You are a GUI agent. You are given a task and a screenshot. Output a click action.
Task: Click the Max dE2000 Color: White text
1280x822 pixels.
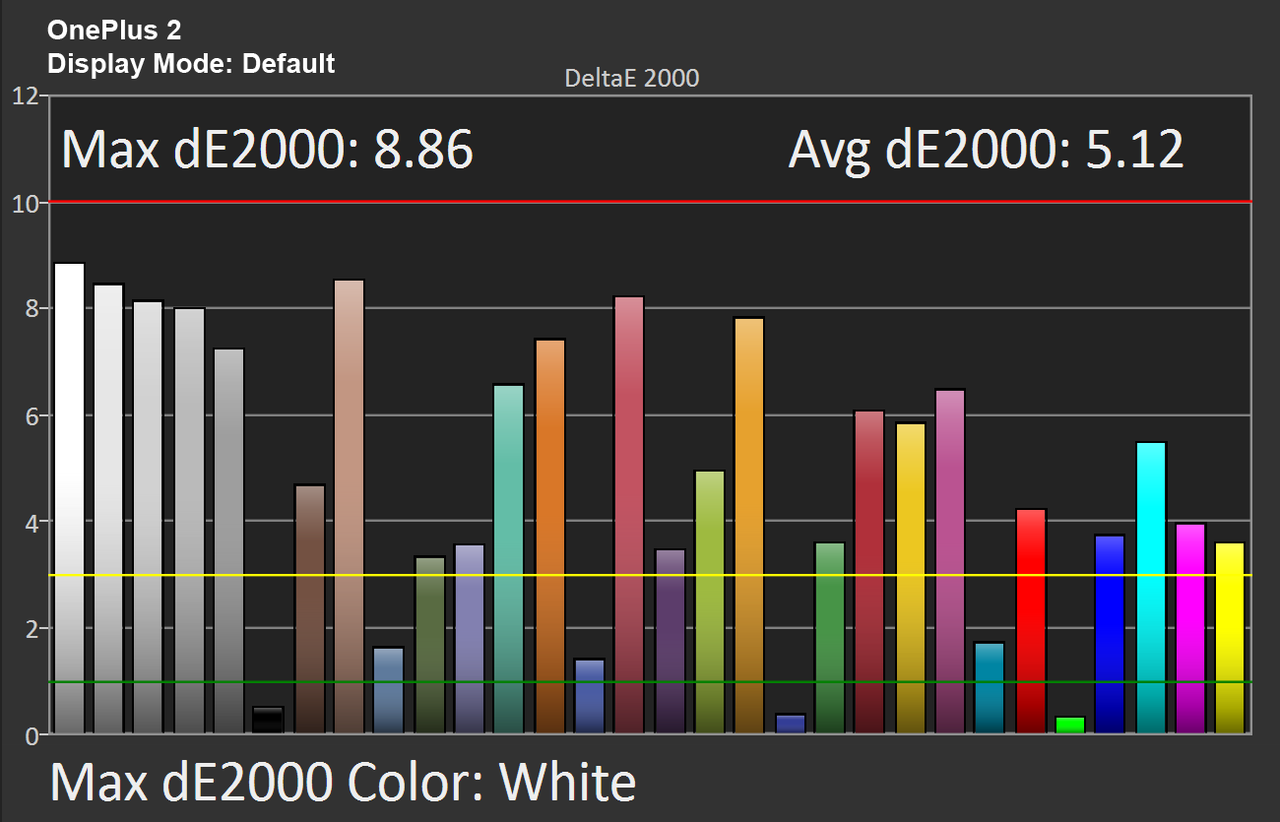(x=343, y=781)
